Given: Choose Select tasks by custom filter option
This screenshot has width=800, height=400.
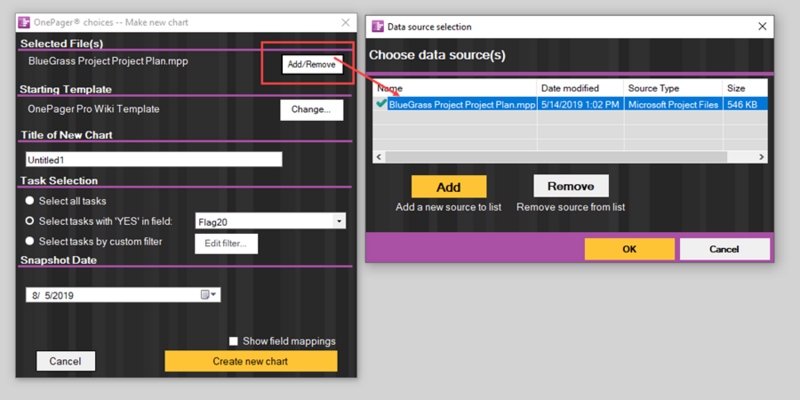Looking at the screenshot, I should [30, 241].
